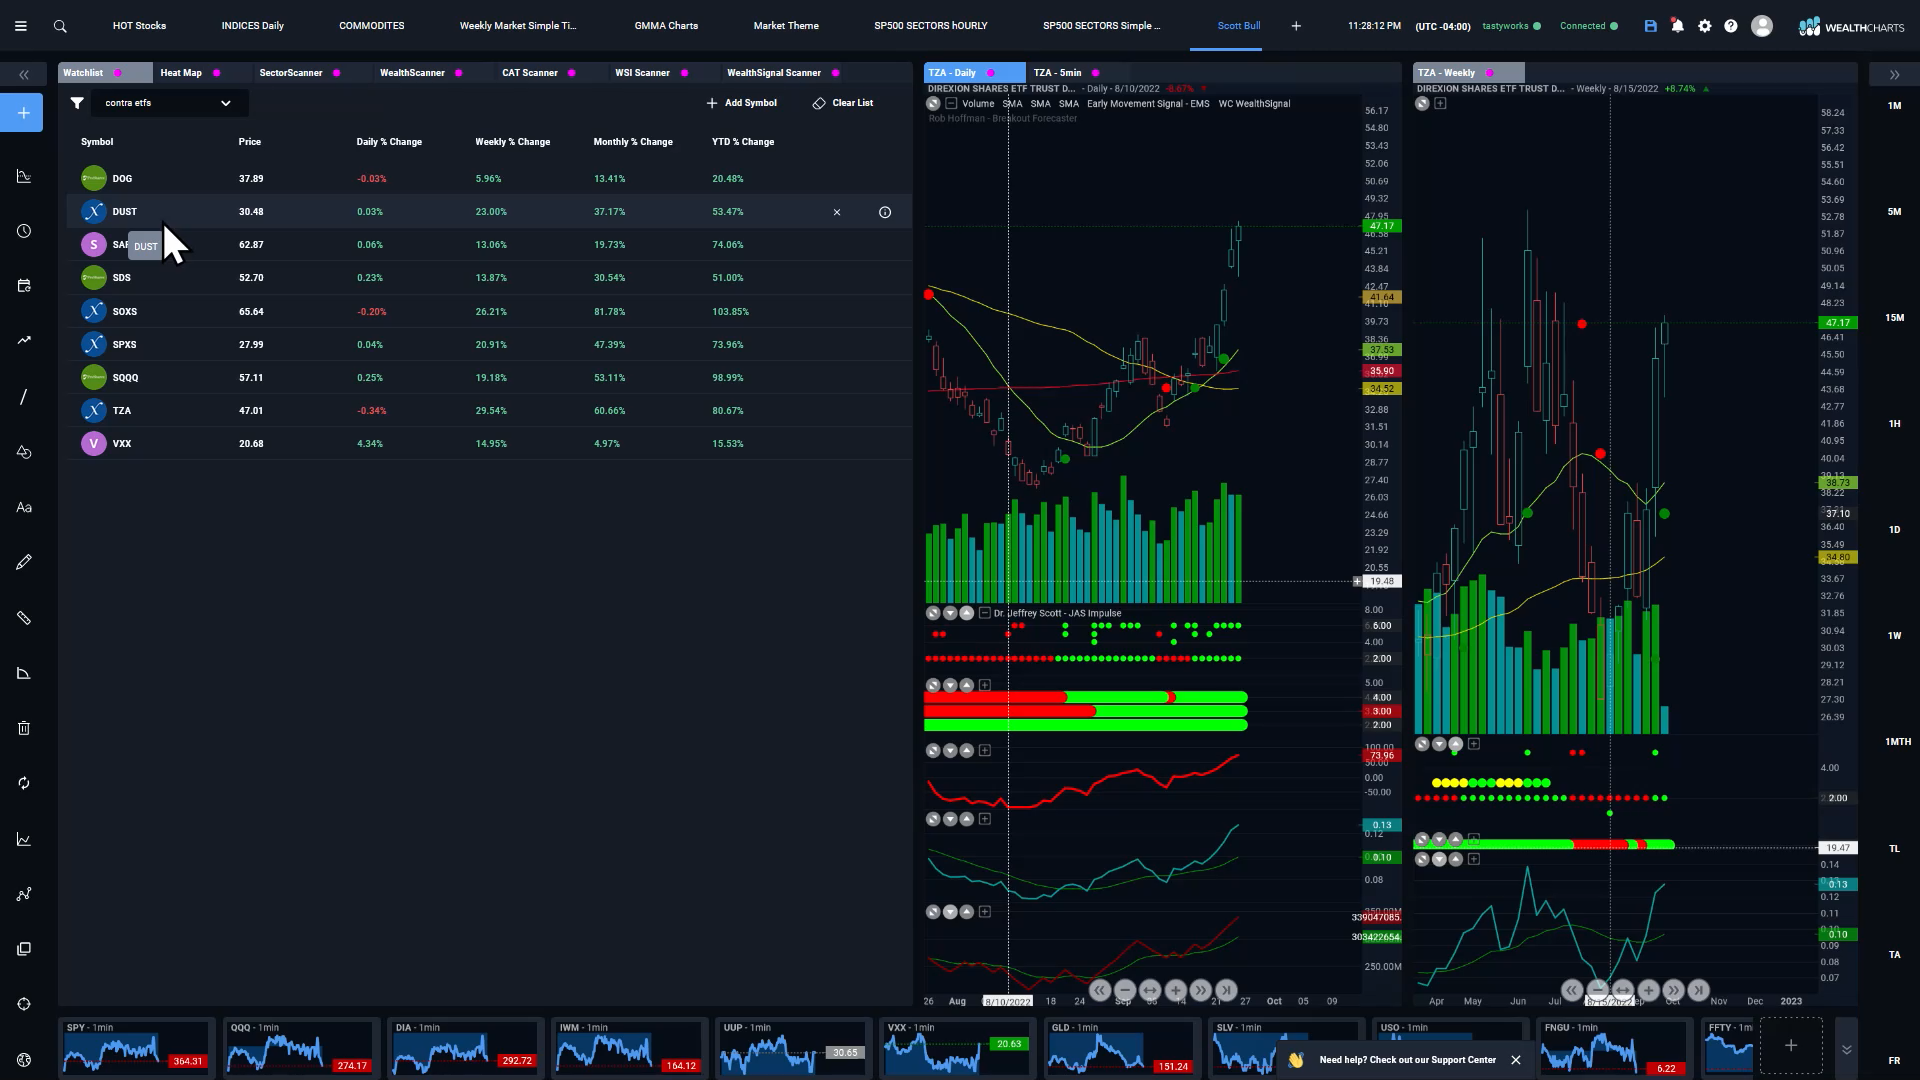Select the clock icon in left sidebar
This screenshot has width=1920, height=1080.
24,231
